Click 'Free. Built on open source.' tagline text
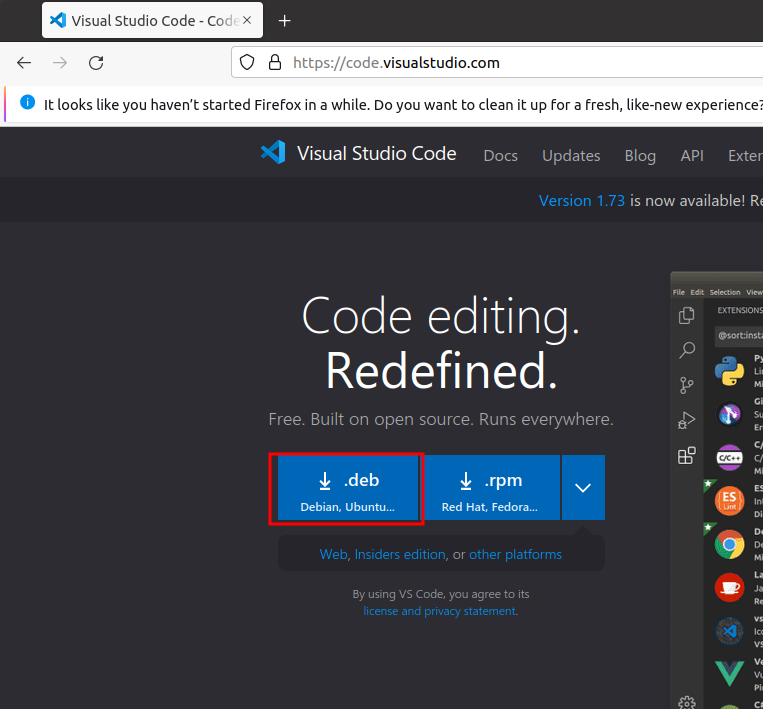Image resolution: width=763 pixels, height=709 pixels. [371, 419]
